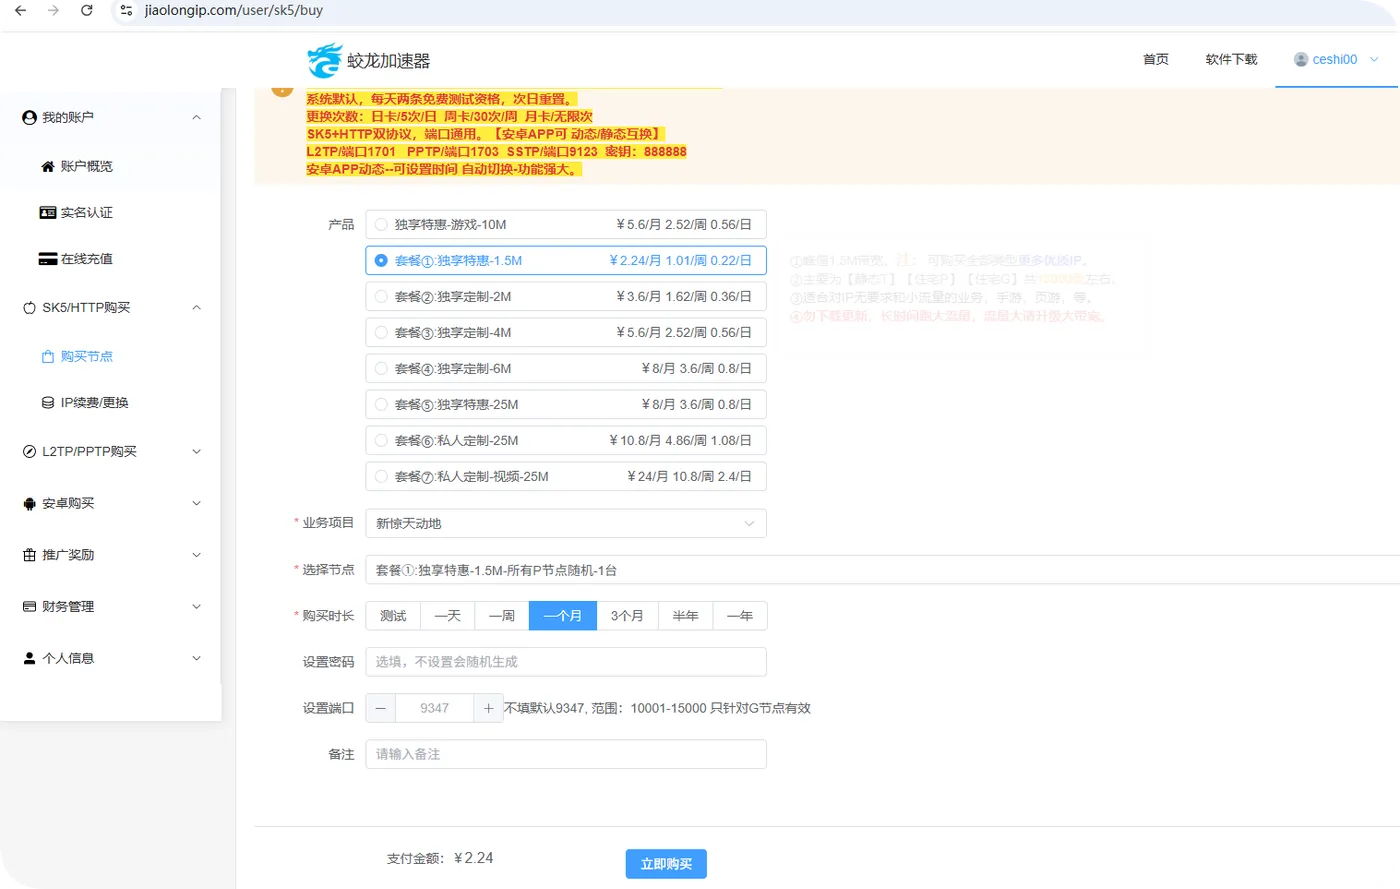1400x889 pixels.
Task: Click the 我的账户 person icon
Action: (x=29, y=118)
